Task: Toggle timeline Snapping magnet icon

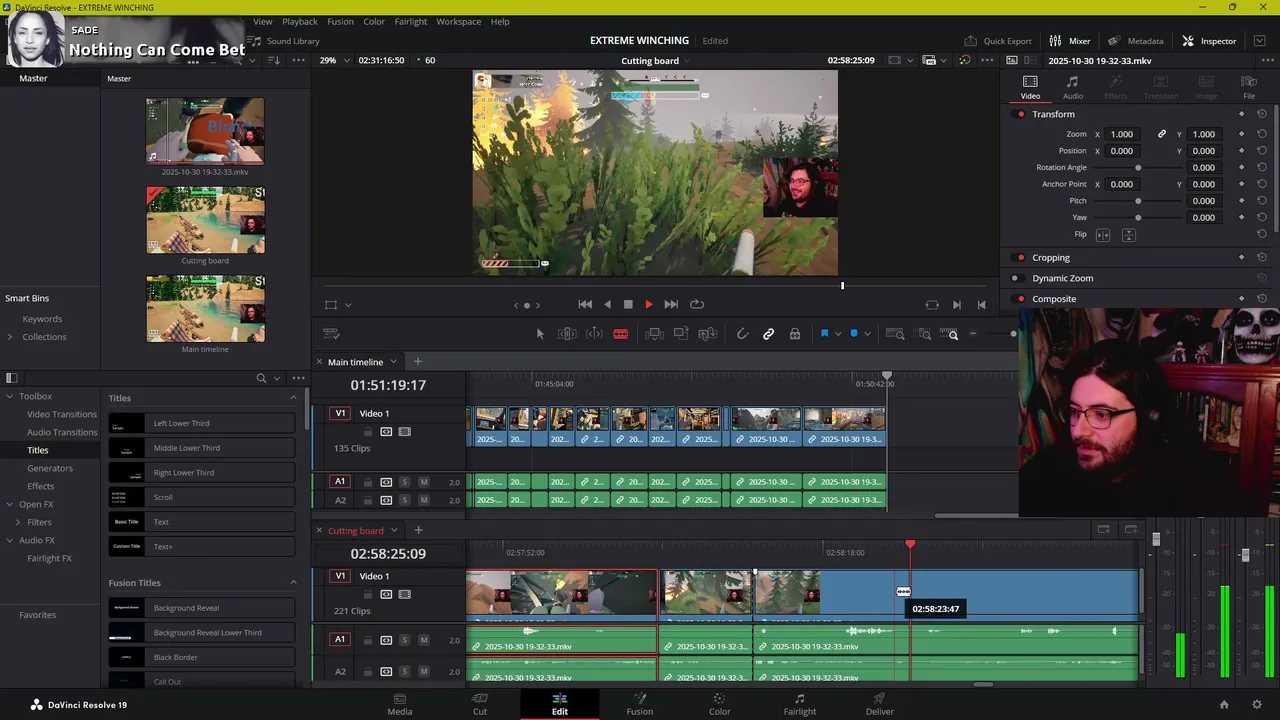Action: tap(742, 334)
